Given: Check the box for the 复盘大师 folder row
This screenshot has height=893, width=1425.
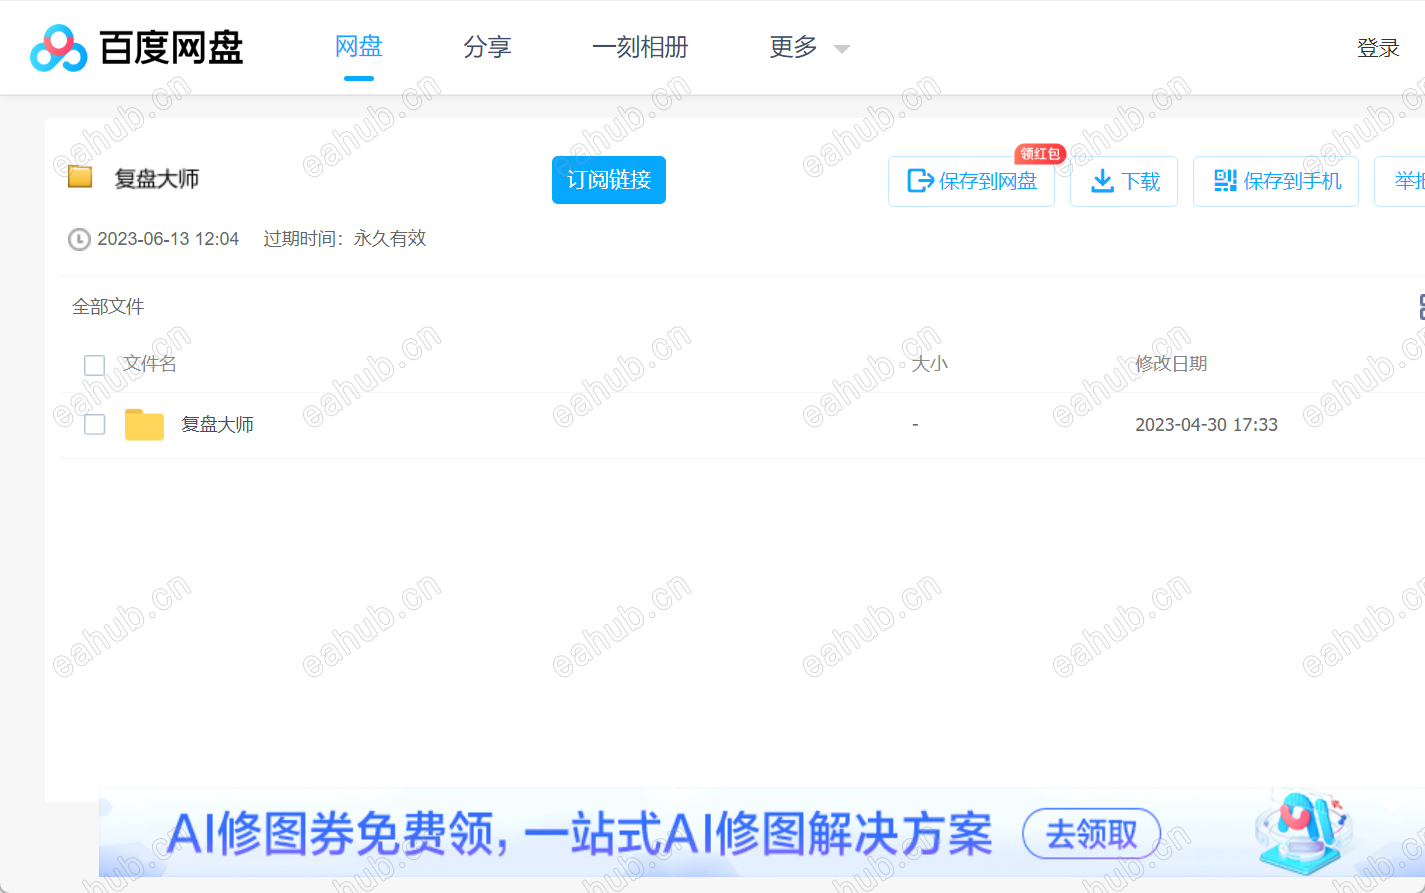Looking at the screenshot, I should tap(95, 424).
